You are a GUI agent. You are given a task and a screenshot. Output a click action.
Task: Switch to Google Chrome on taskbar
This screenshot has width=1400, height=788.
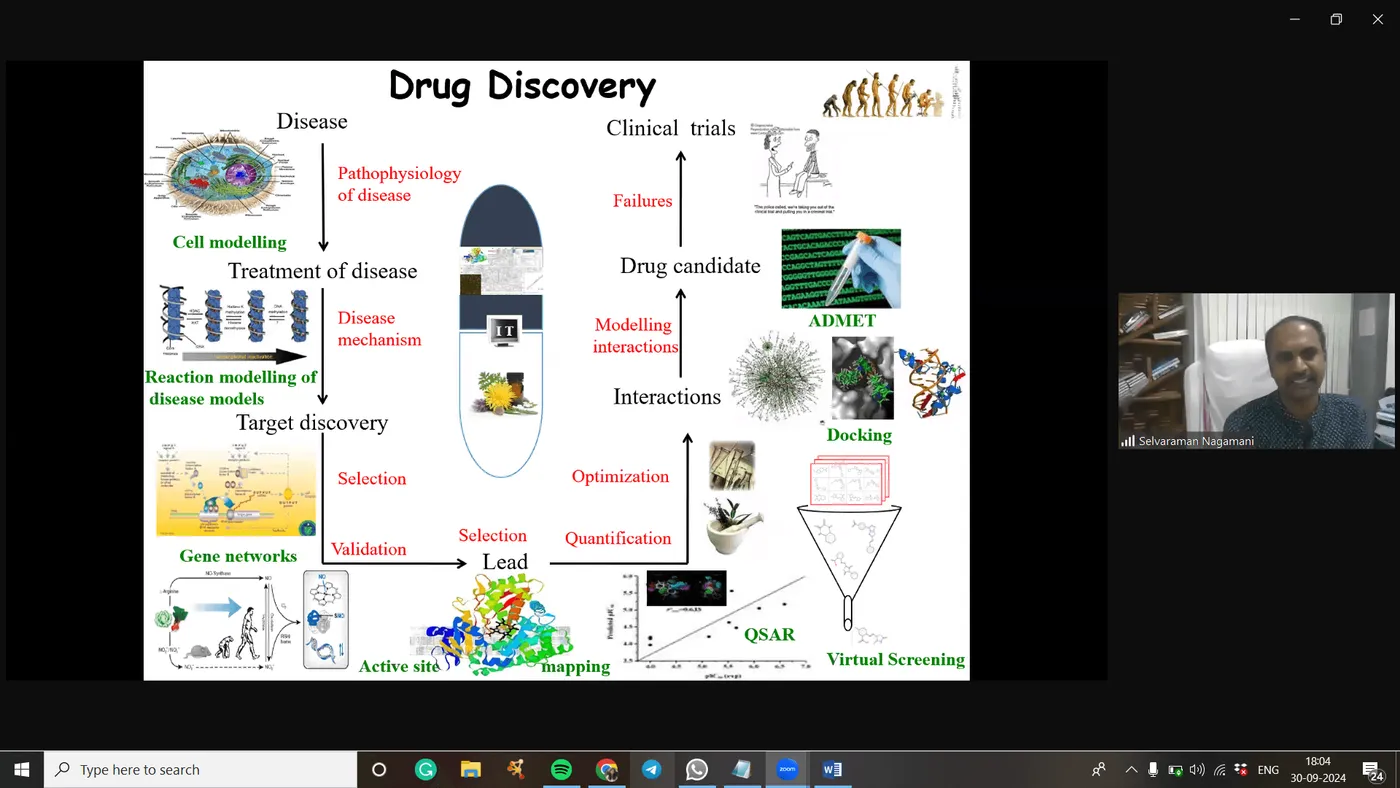607,769
